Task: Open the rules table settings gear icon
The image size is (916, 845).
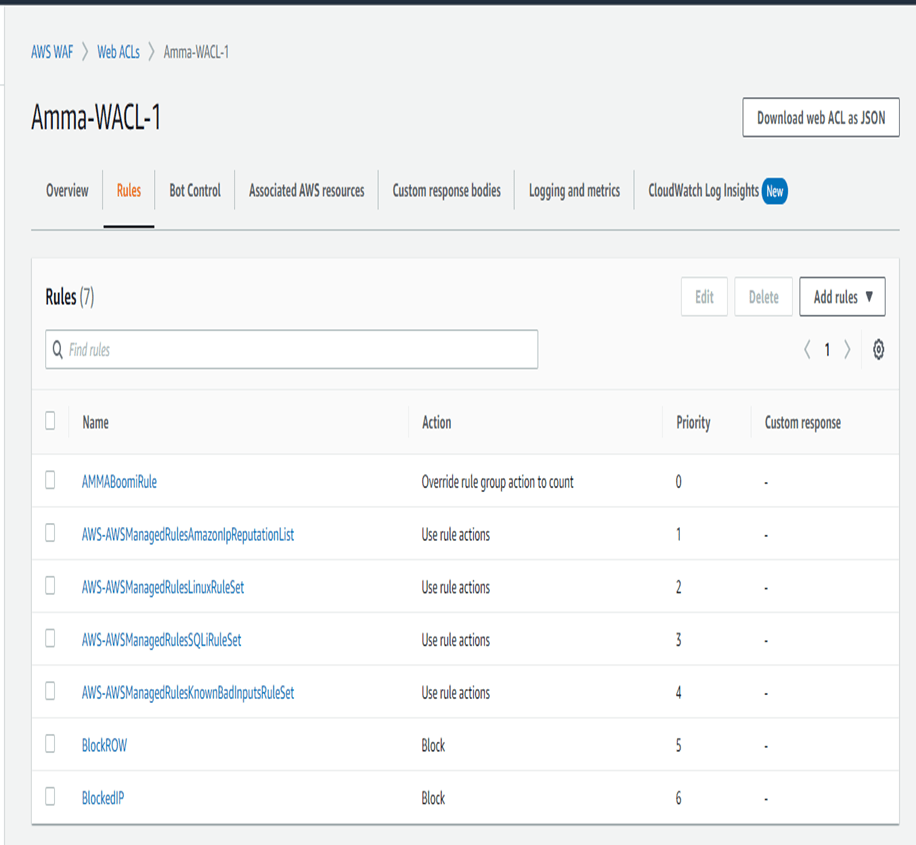Action: pos(878,350)
